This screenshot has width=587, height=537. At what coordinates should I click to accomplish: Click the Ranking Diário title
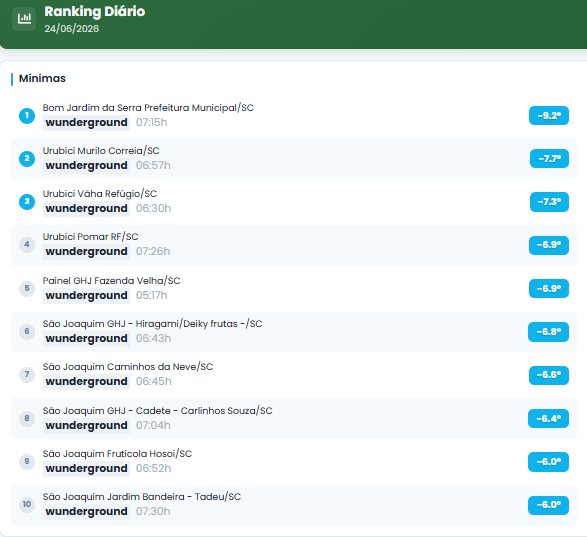95,12
